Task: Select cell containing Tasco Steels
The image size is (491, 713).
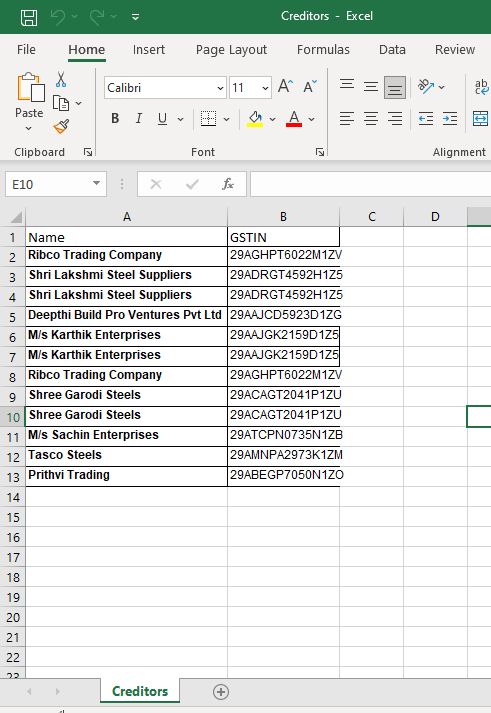Action: [126, 455]
